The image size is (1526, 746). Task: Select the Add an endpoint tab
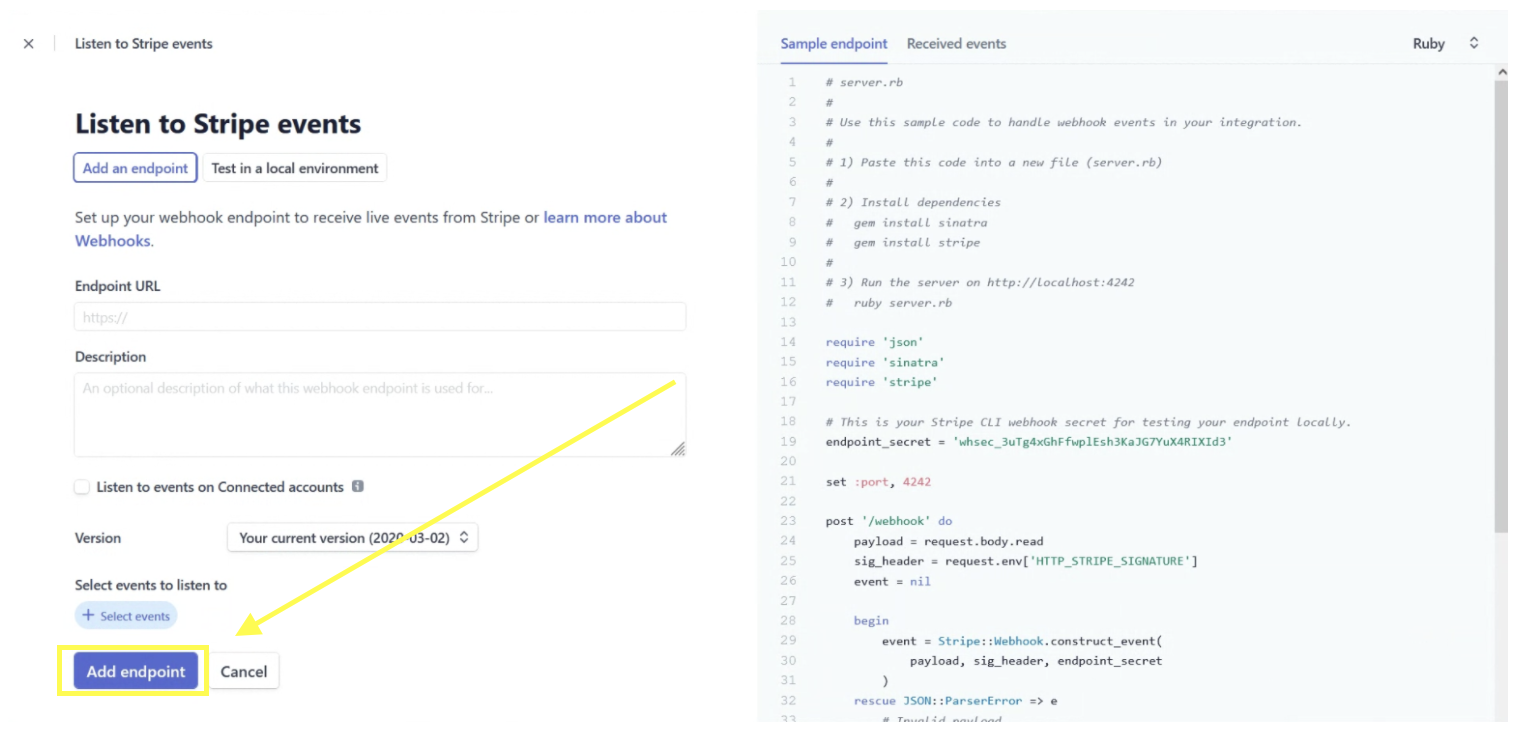(135, 168)
